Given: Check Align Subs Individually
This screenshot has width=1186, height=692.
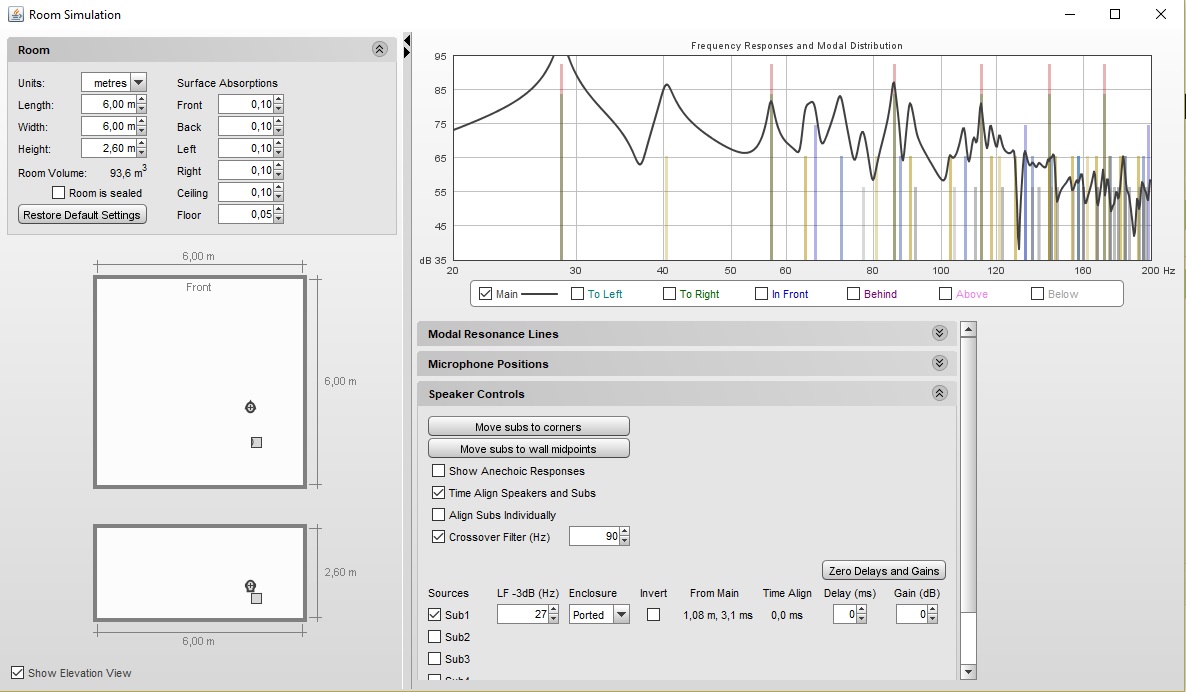Looking at the screenshot, I should (x=438, y=514).
